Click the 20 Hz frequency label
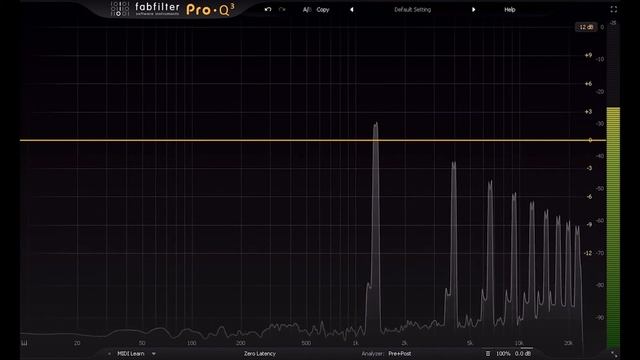 [77, 343]
